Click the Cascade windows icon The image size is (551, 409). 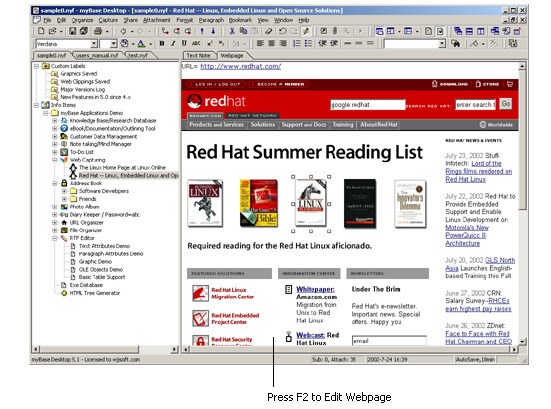point(458,31)
